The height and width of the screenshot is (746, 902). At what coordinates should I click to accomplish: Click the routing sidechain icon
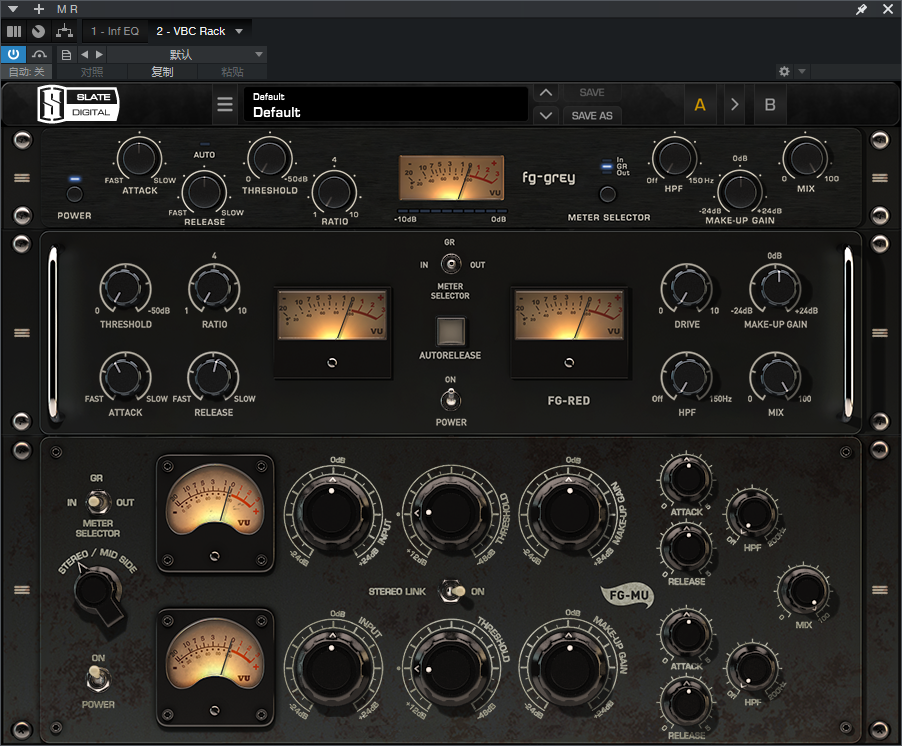pos(64,31)
